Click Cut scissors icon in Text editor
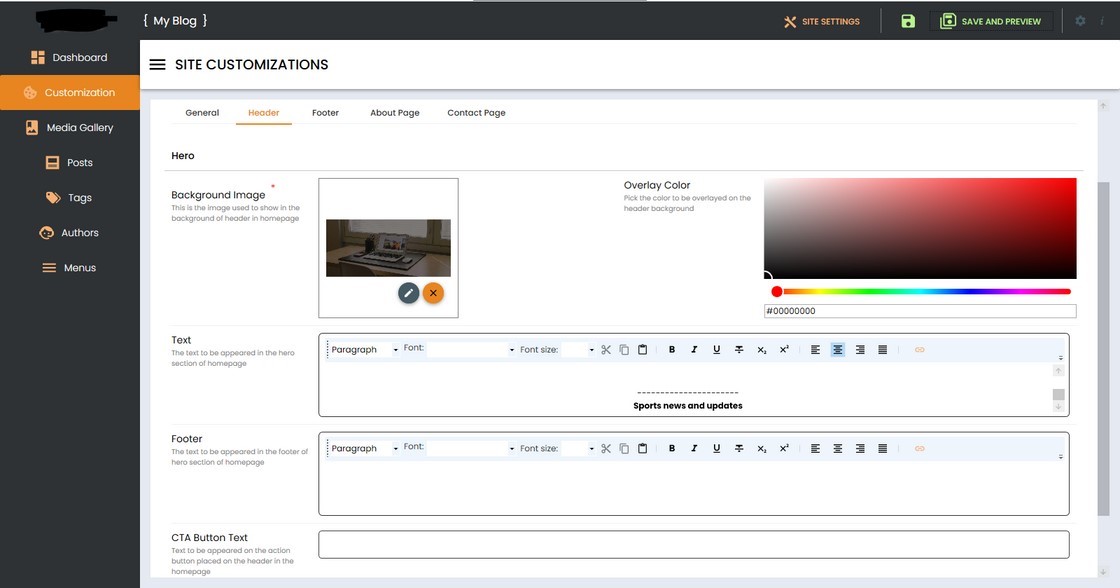 (606, 350)
